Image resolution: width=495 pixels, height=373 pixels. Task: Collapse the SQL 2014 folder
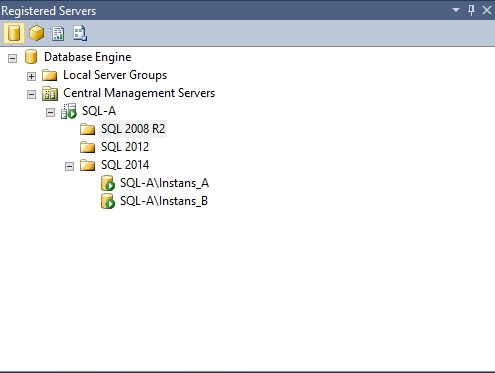69,166
